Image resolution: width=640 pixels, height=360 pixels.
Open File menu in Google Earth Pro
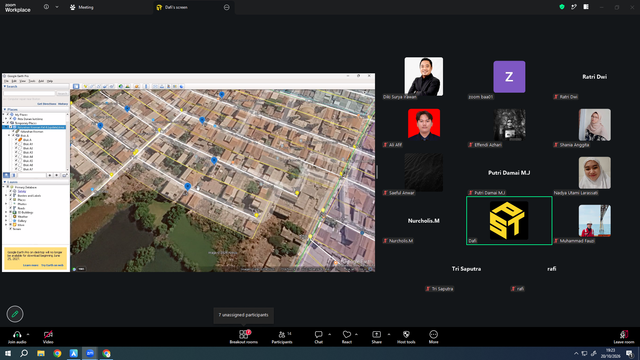point(6,81)
